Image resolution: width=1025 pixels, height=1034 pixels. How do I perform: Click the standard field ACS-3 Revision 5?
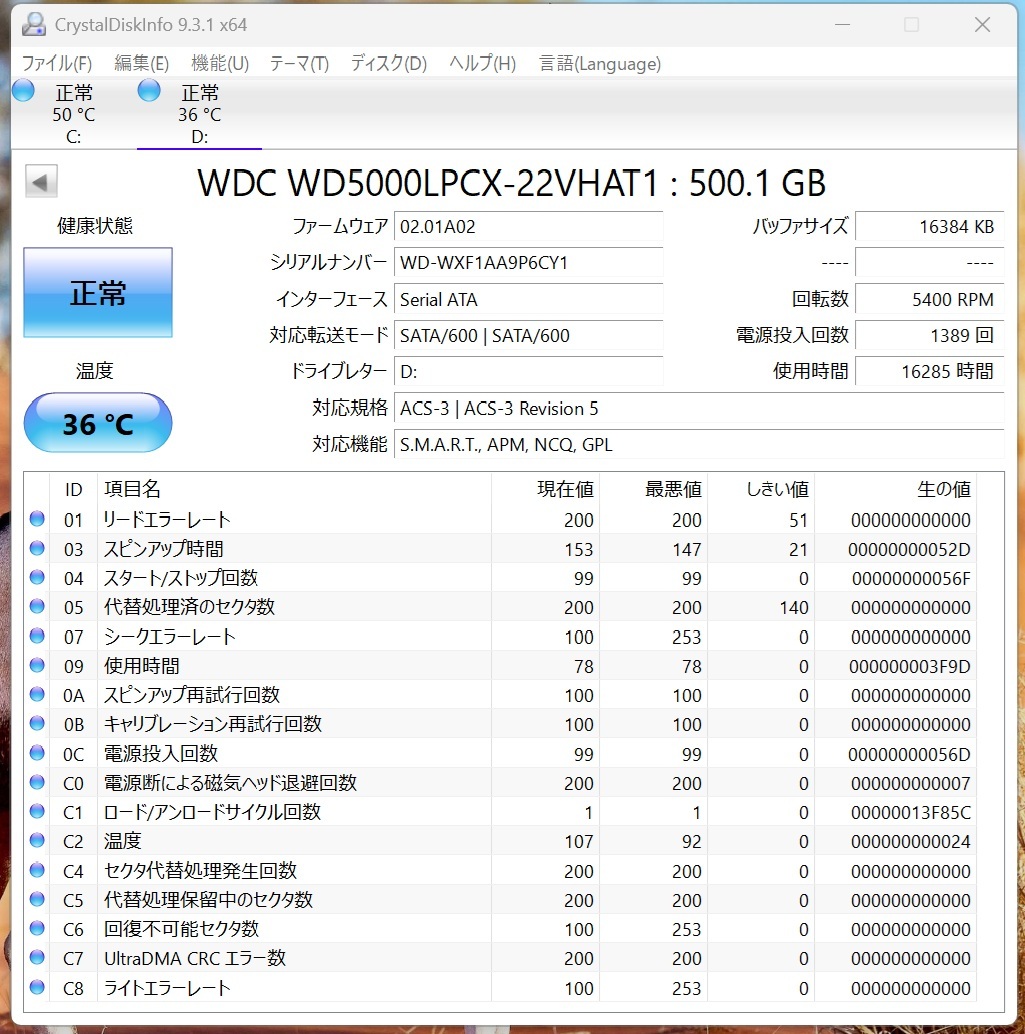coord(699,408)
